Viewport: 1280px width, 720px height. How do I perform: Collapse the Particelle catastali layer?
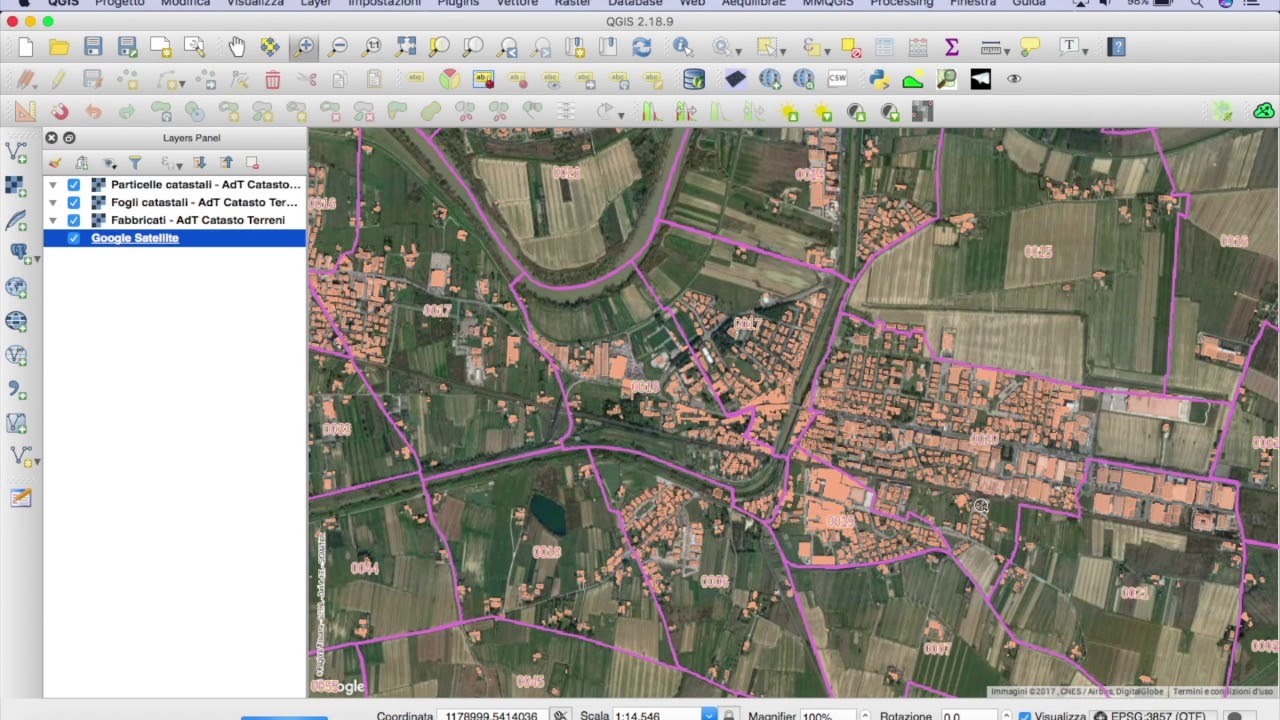[53, 185]
